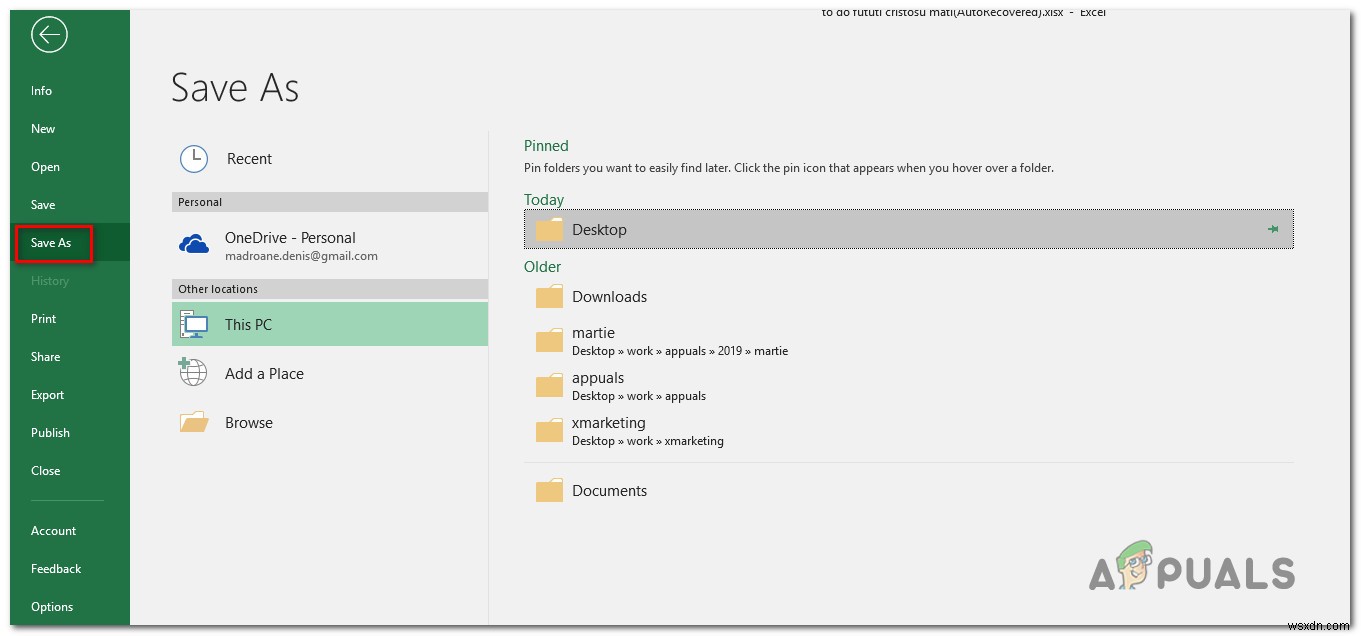This screenshot has height=636, width=1361.
Task: Click path text Desktop » work » appuals » 2019 » martie
Action: pos(680,351)
